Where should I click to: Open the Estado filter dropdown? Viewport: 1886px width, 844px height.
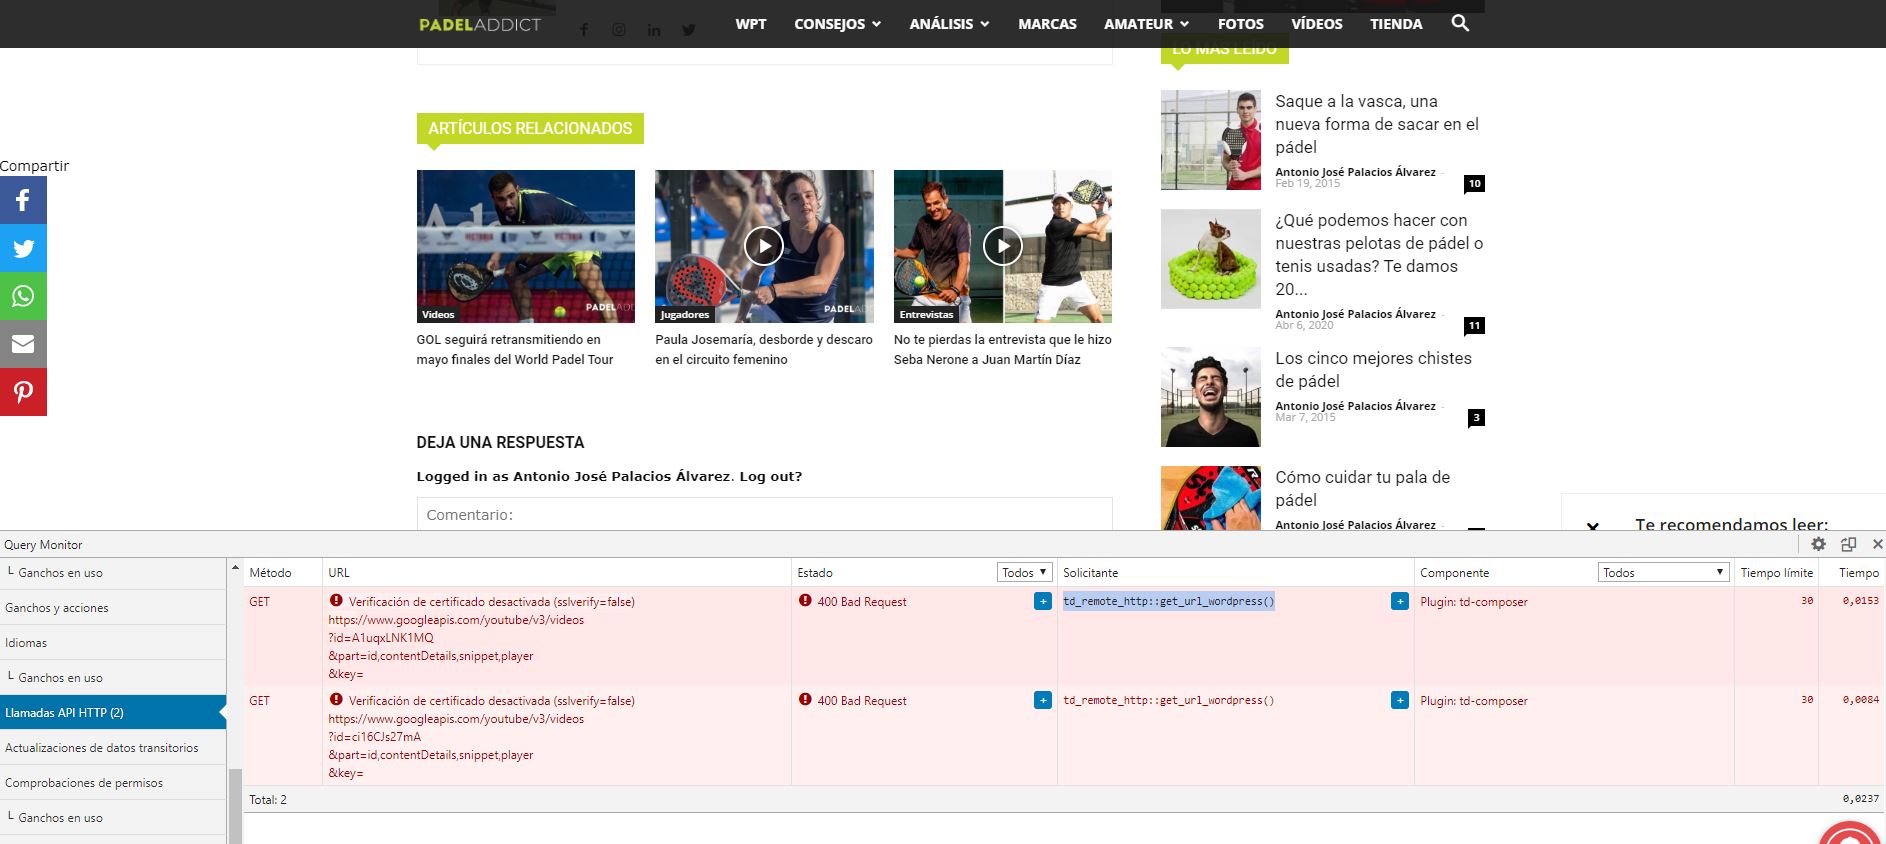point(1024,572)
